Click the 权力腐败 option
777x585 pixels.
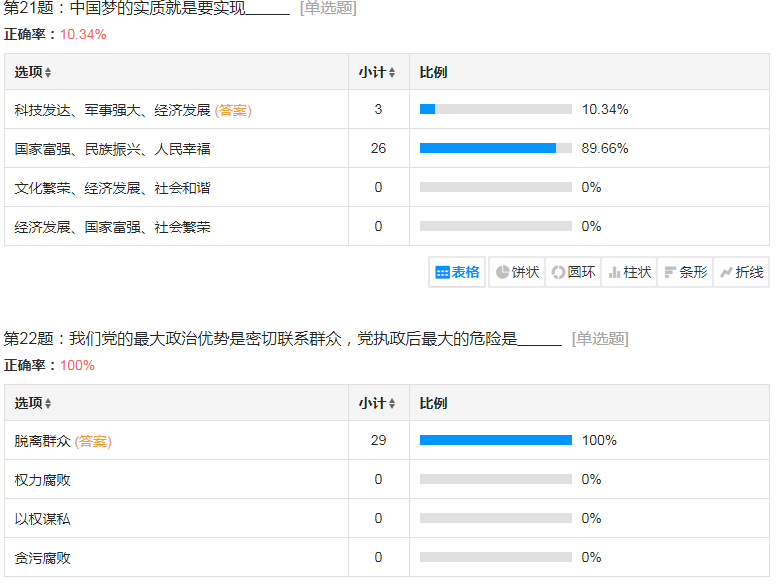tap(42, 480)
